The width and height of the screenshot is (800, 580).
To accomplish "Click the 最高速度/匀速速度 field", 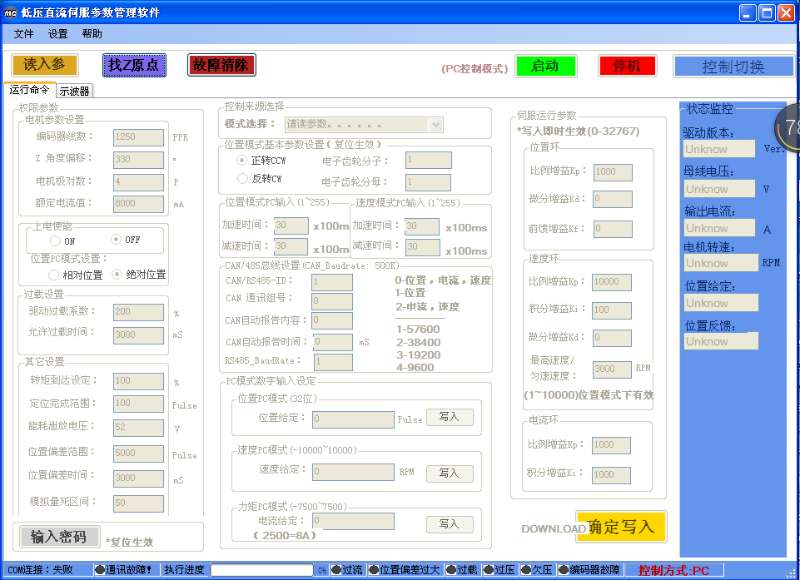I will click(612, 369).
